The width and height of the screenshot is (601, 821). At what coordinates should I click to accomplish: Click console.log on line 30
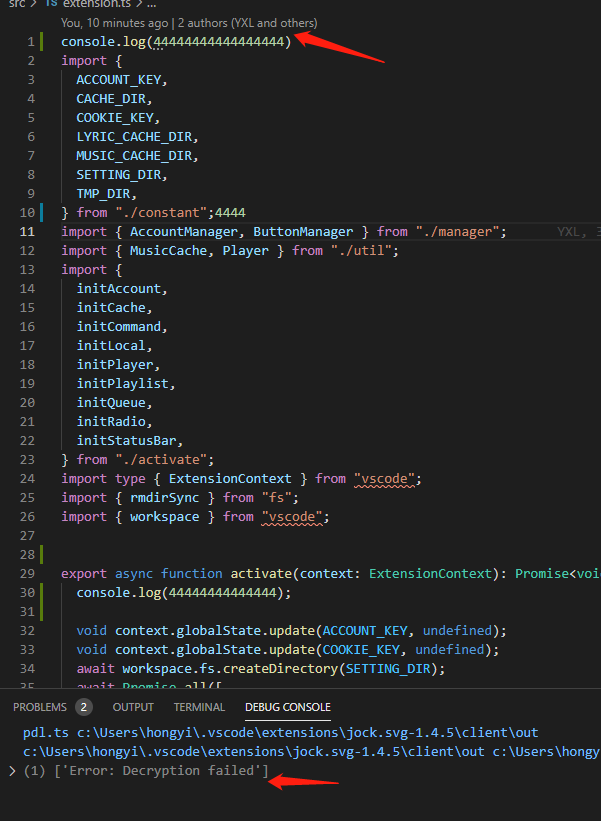(118, 592)
